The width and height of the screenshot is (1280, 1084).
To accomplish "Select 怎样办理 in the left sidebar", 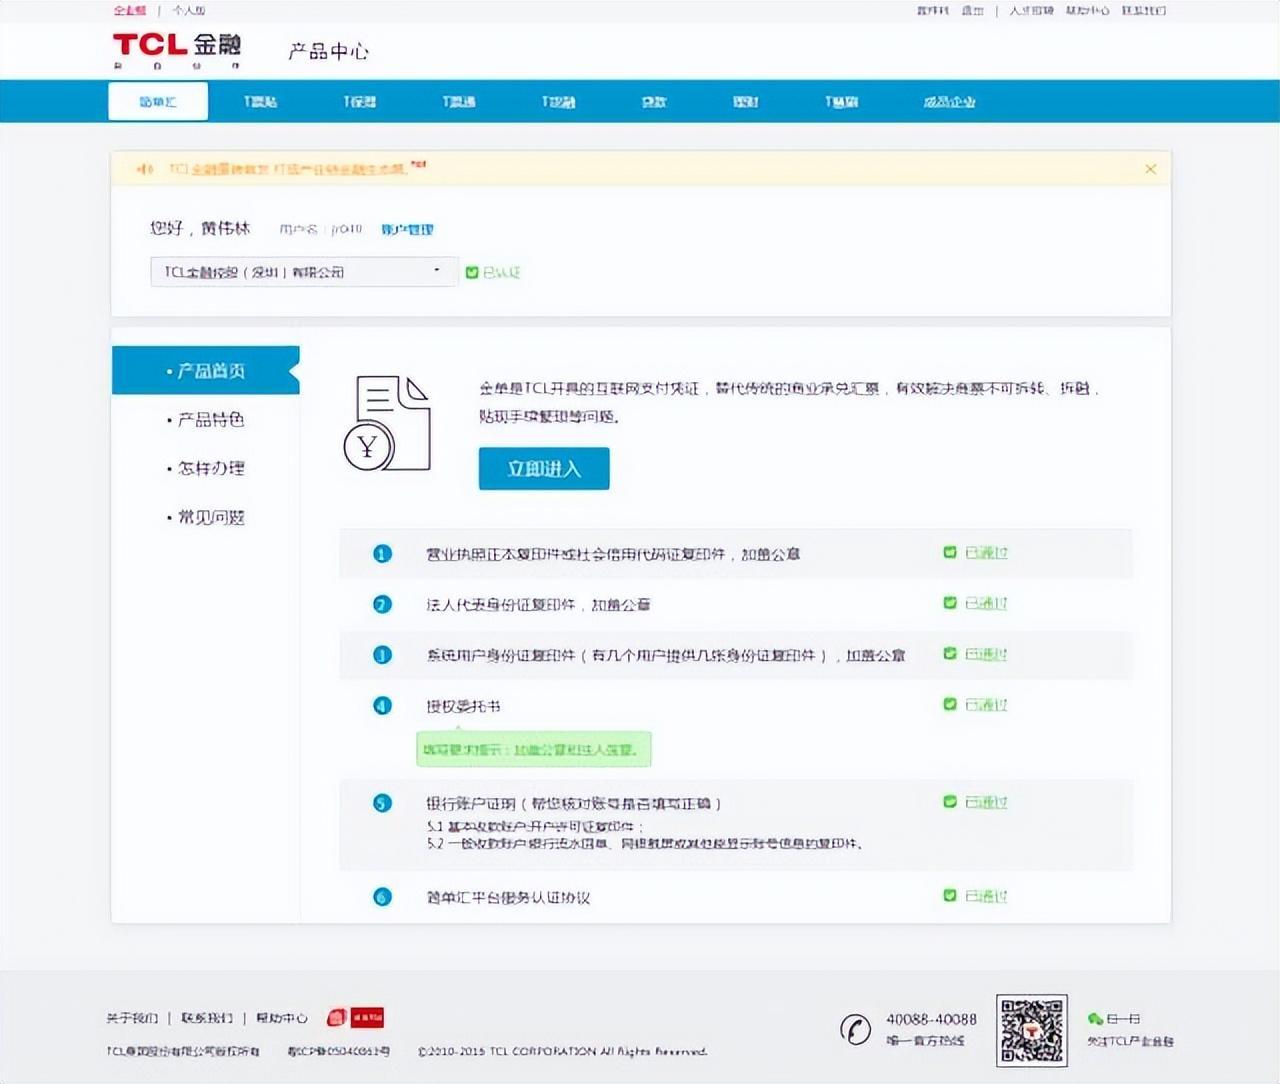I will tap(206, 468).
